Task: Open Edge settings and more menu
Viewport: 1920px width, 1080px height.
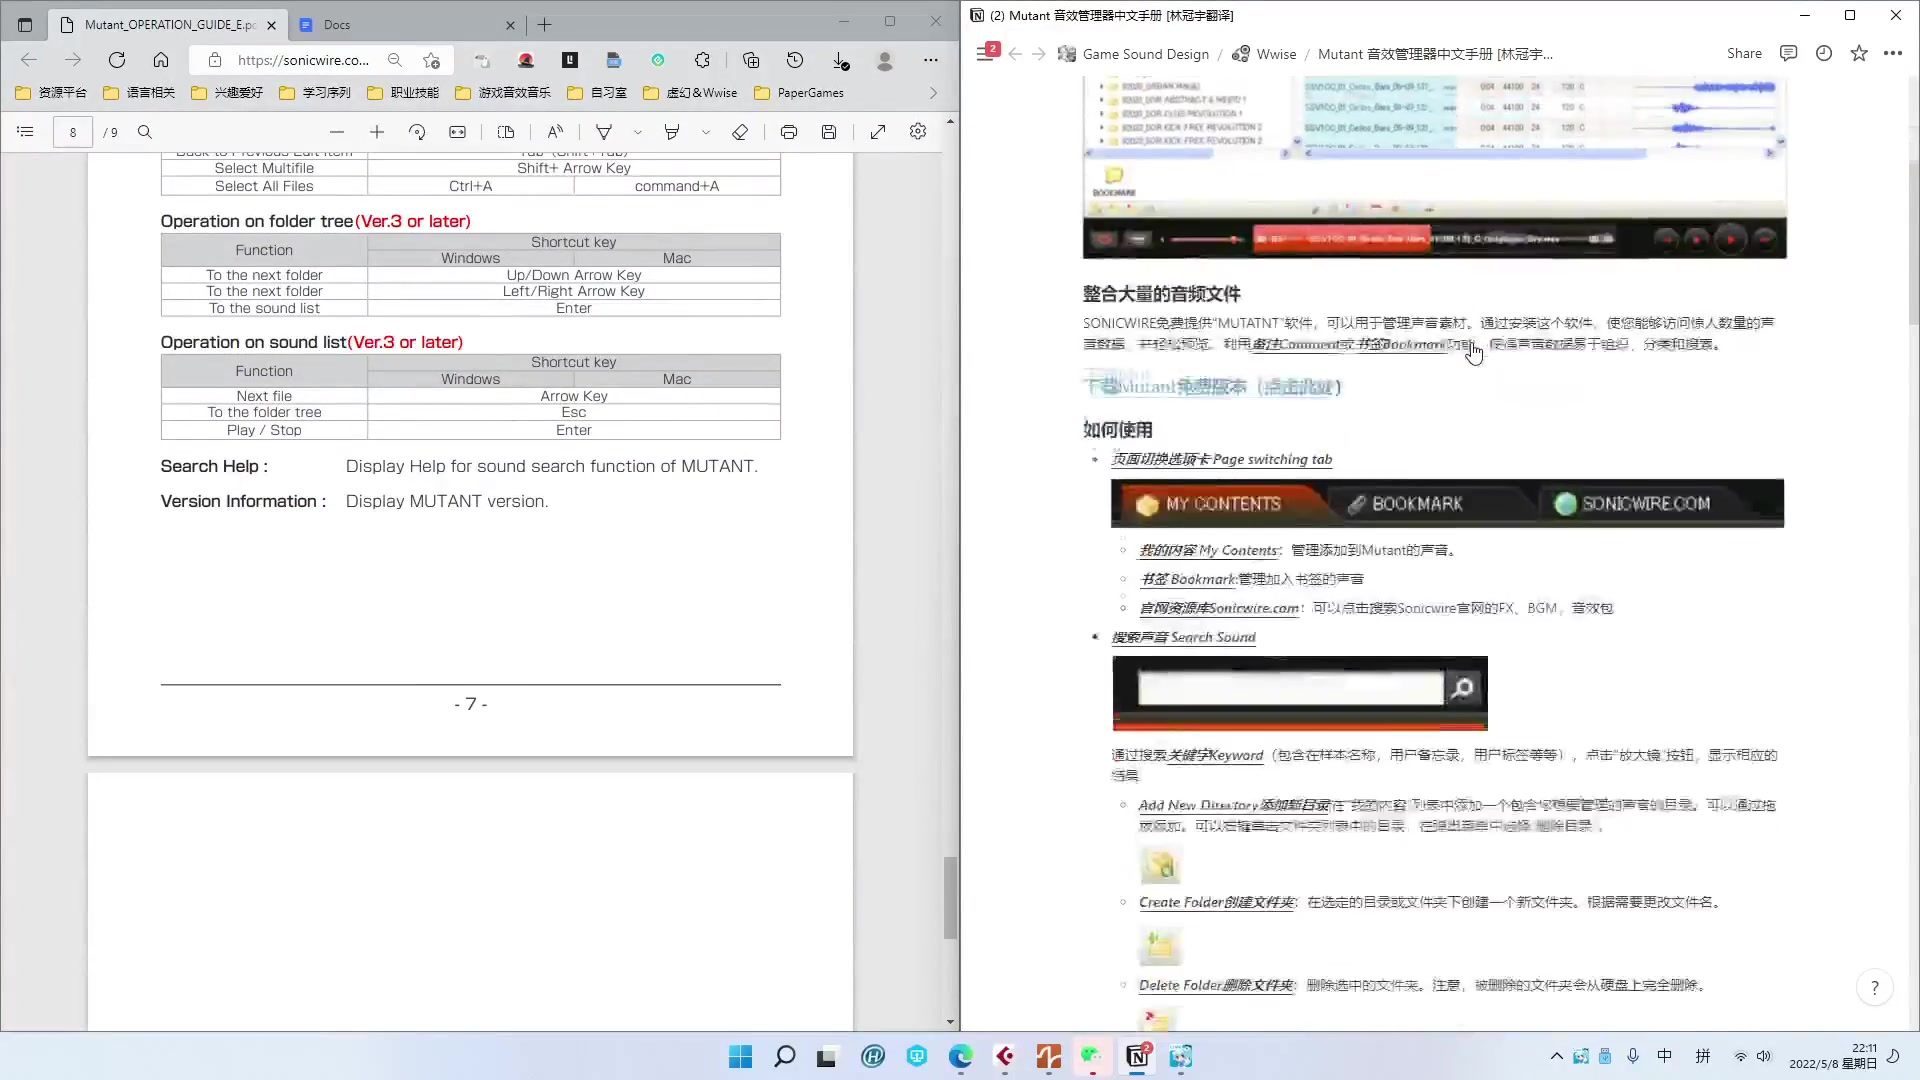Action: [x=931, y=60]
